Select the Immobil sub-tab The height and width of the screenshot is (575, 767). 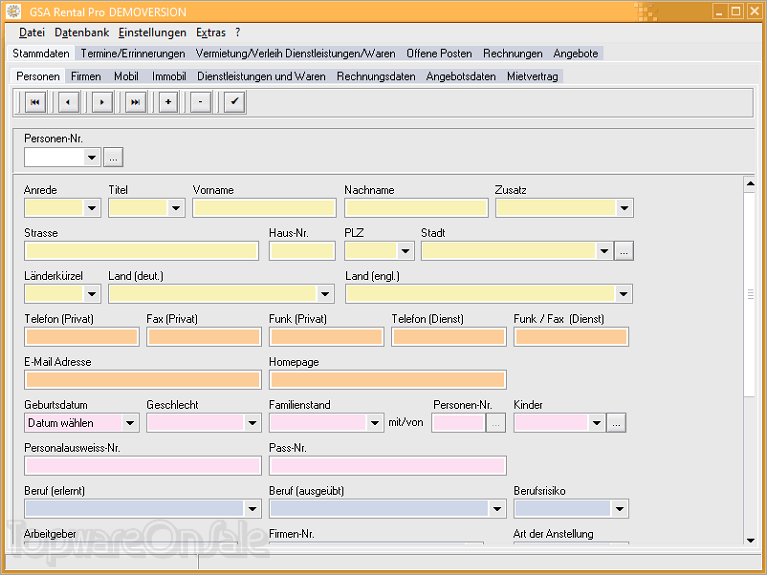[x=169, y=76]
